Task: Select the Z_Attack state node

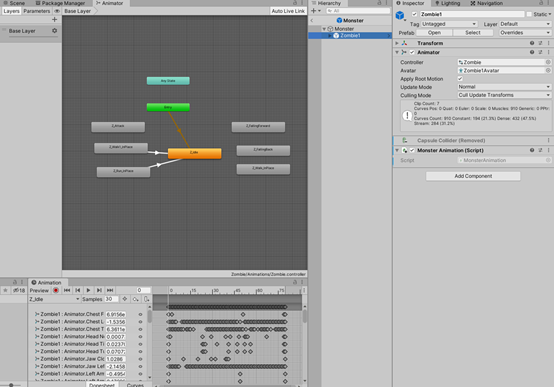Action: click(118, 127)
